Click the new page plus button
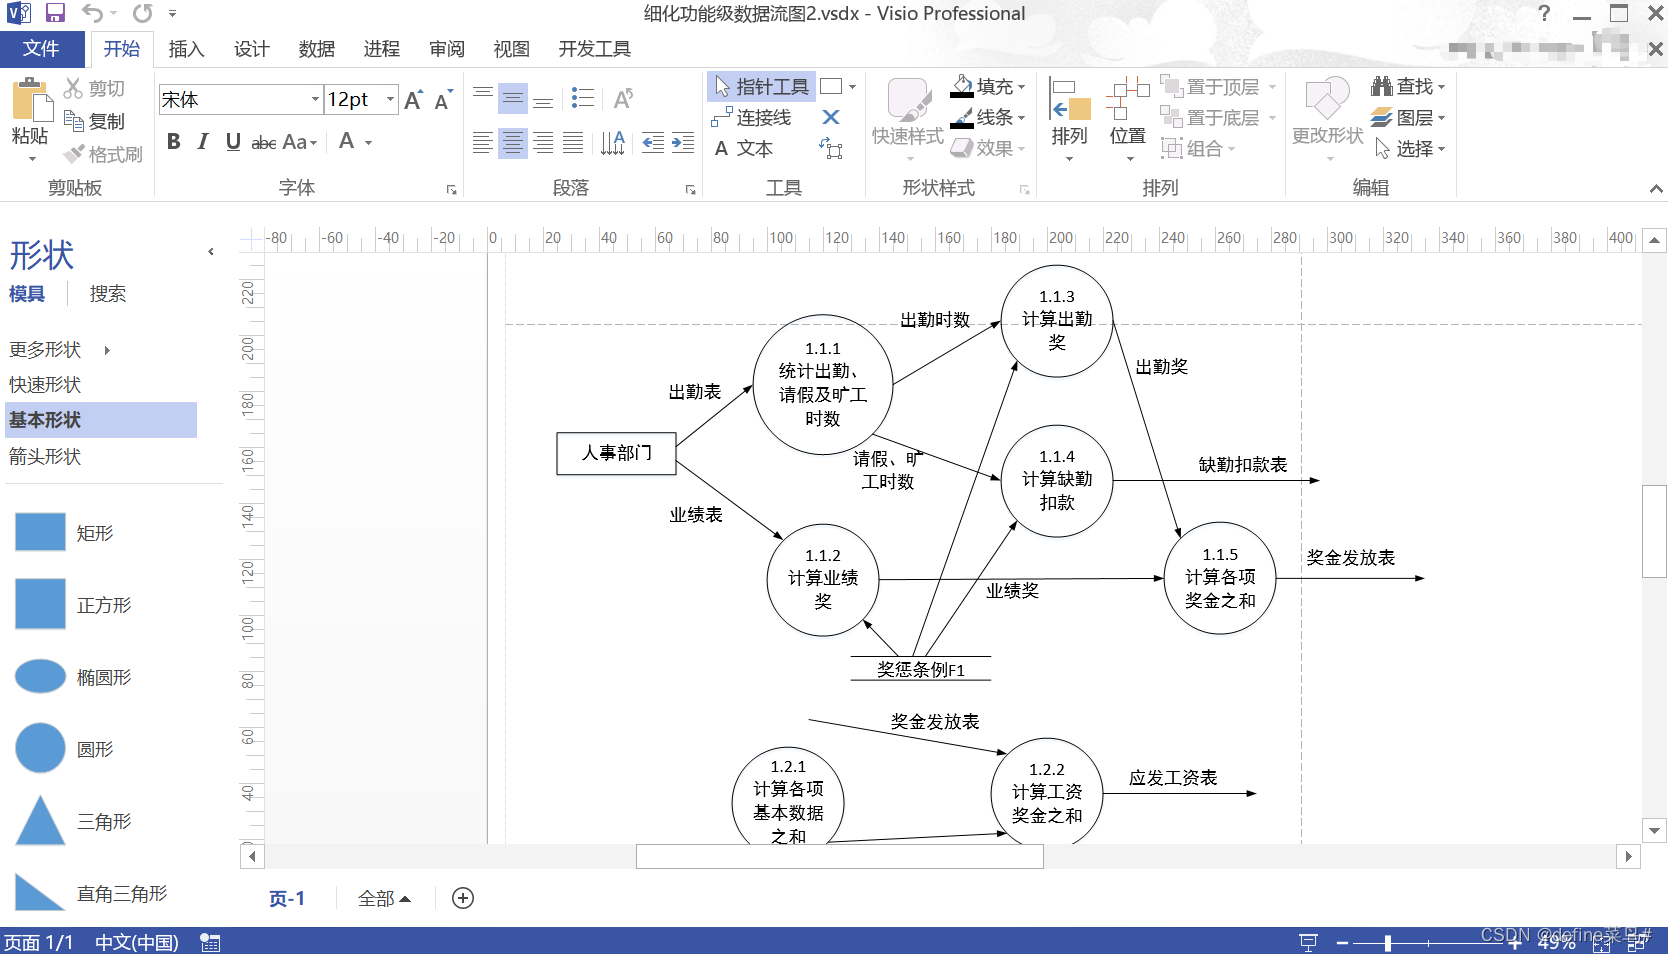The width and height of the screenshot is (1668, 954). pos(462,898)
